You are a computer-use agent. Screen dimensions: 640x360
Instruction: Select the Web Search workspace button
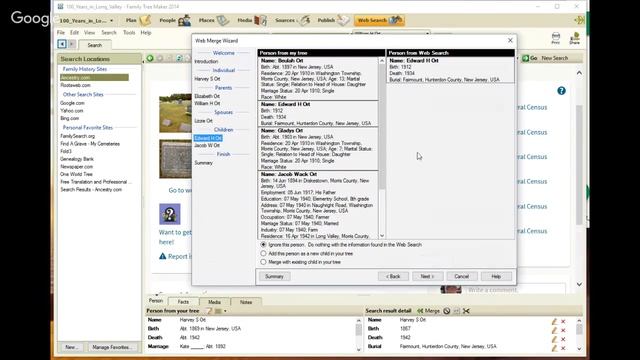[x=379, y=20]
